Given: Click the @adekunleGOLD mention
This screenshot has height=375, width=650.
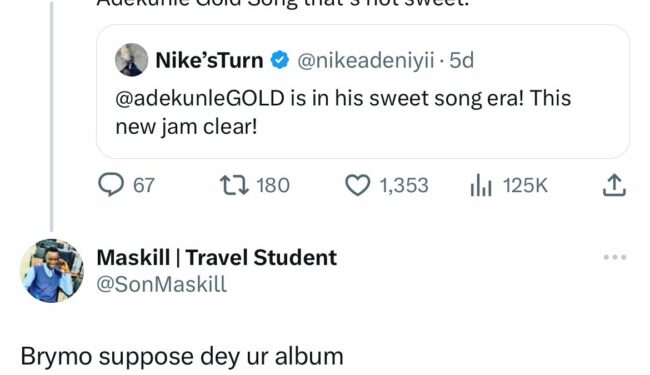Looking at the screenshot, I should (200, 99).
